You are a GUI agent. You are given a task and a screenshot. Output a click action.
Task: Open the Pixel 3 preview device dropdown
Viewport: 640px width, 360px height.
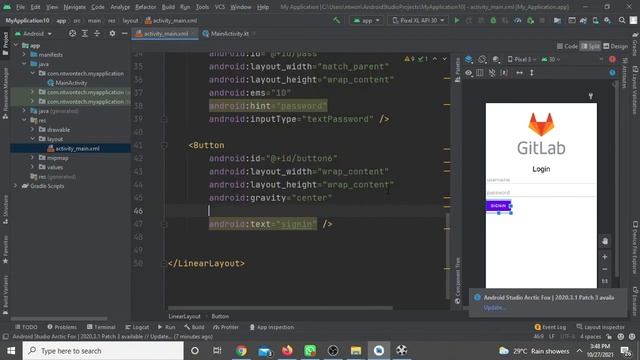[x=522, y=60]
